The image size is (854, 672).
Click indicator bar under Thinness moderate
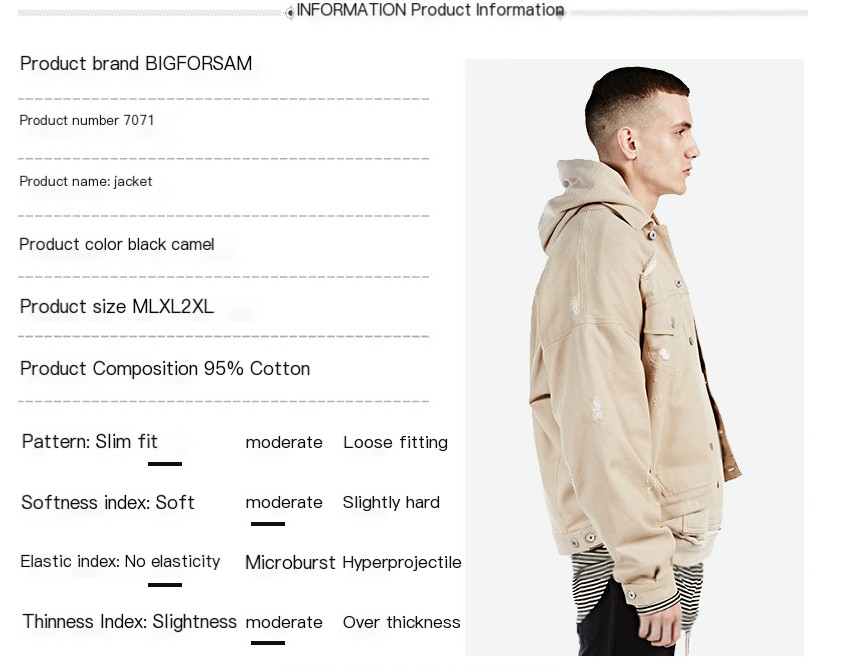268,643
